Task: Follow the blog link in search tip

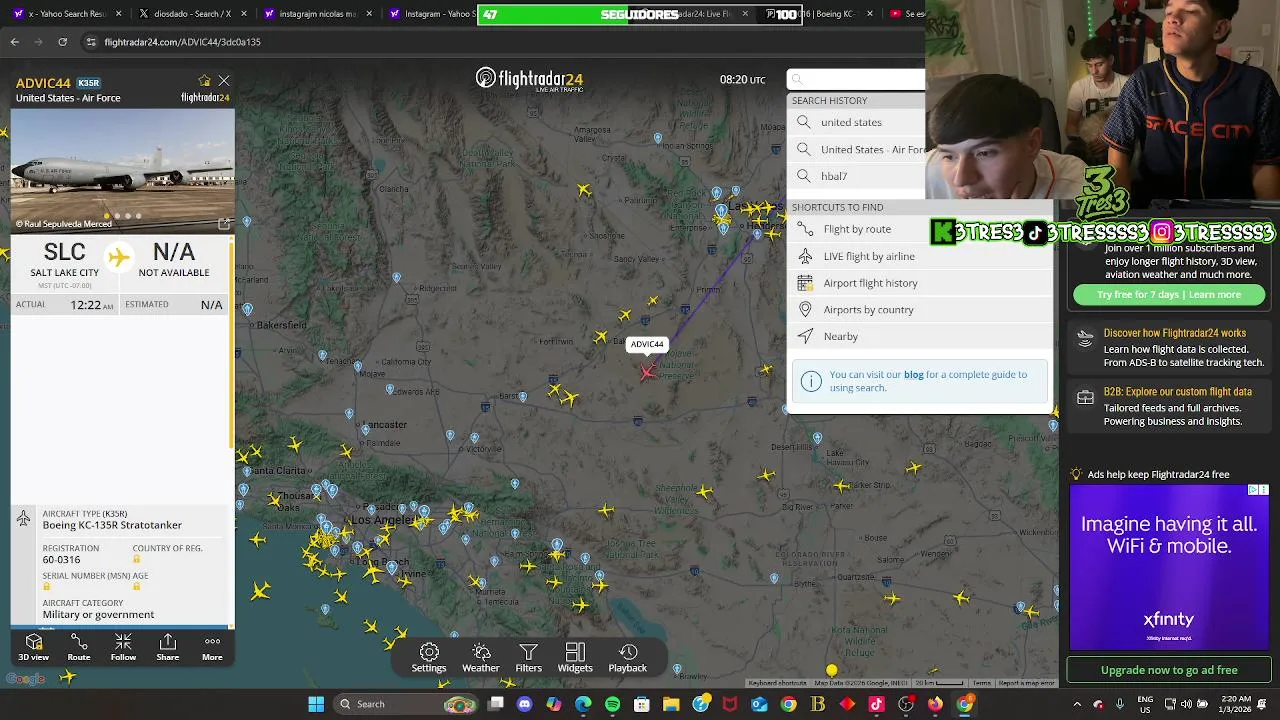Action: pos(913,374)
